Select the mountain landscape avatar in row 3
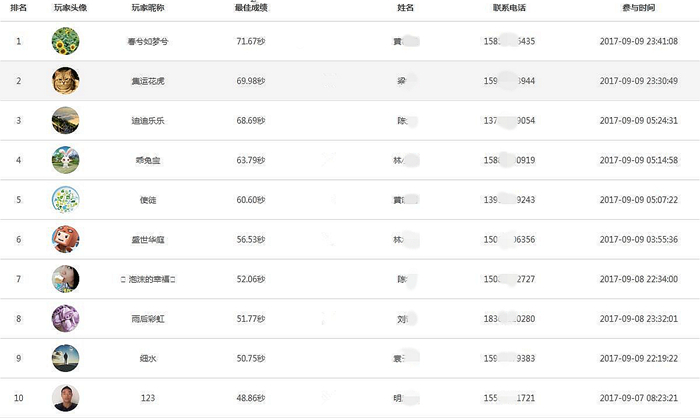Viewport: 700px width, 418px height. (x=66, y=120)
